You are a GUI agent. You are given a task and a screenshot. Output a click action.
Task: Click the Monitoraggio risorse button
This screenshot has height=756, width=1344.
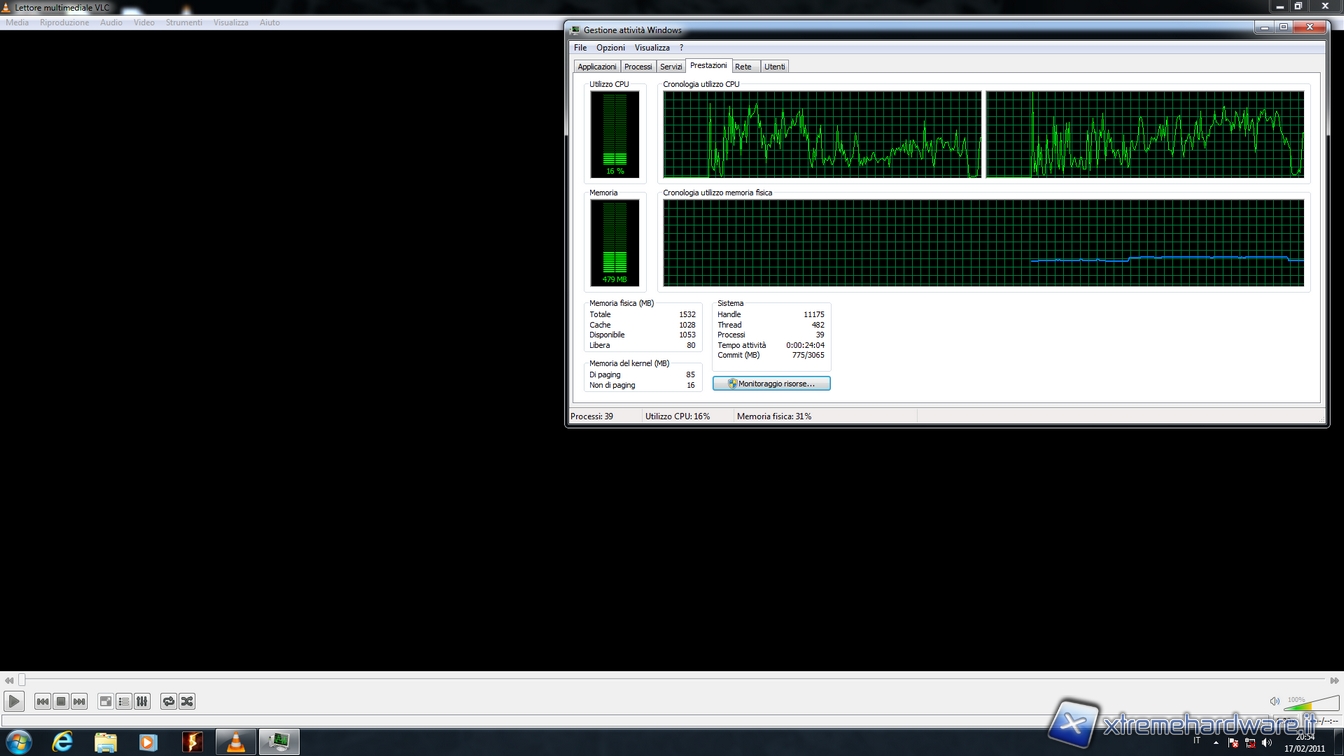coord(771,384)
